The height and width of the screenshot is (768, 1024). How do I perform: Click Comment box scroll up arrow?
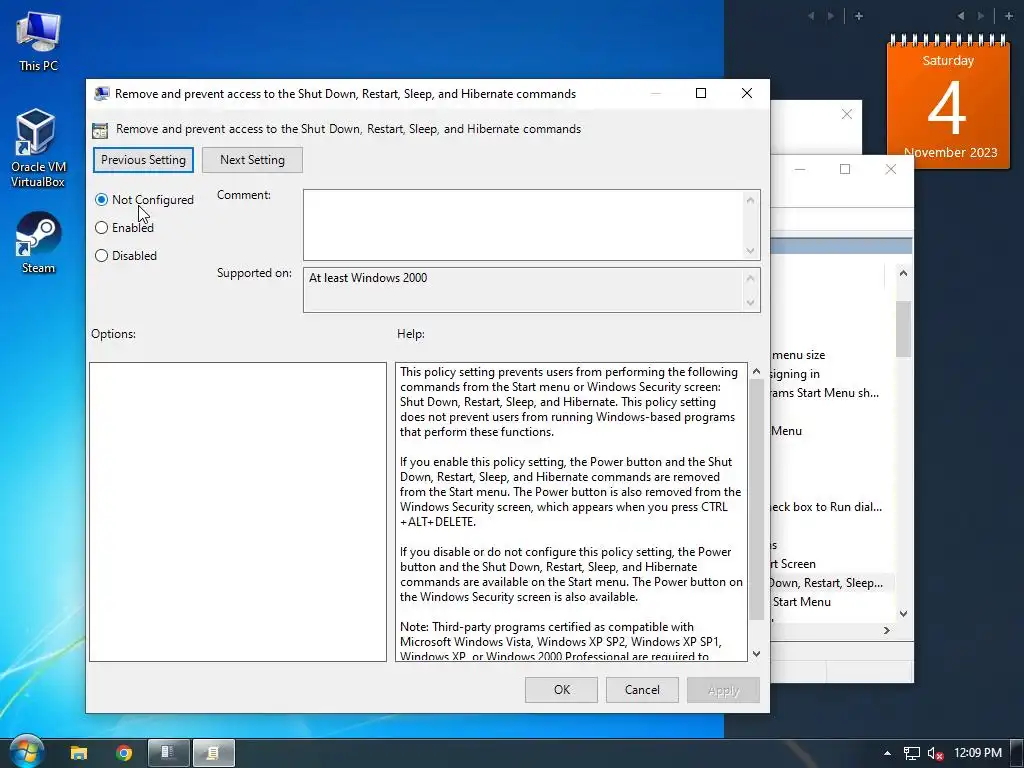pyautogui.click(x=750, y=200)
